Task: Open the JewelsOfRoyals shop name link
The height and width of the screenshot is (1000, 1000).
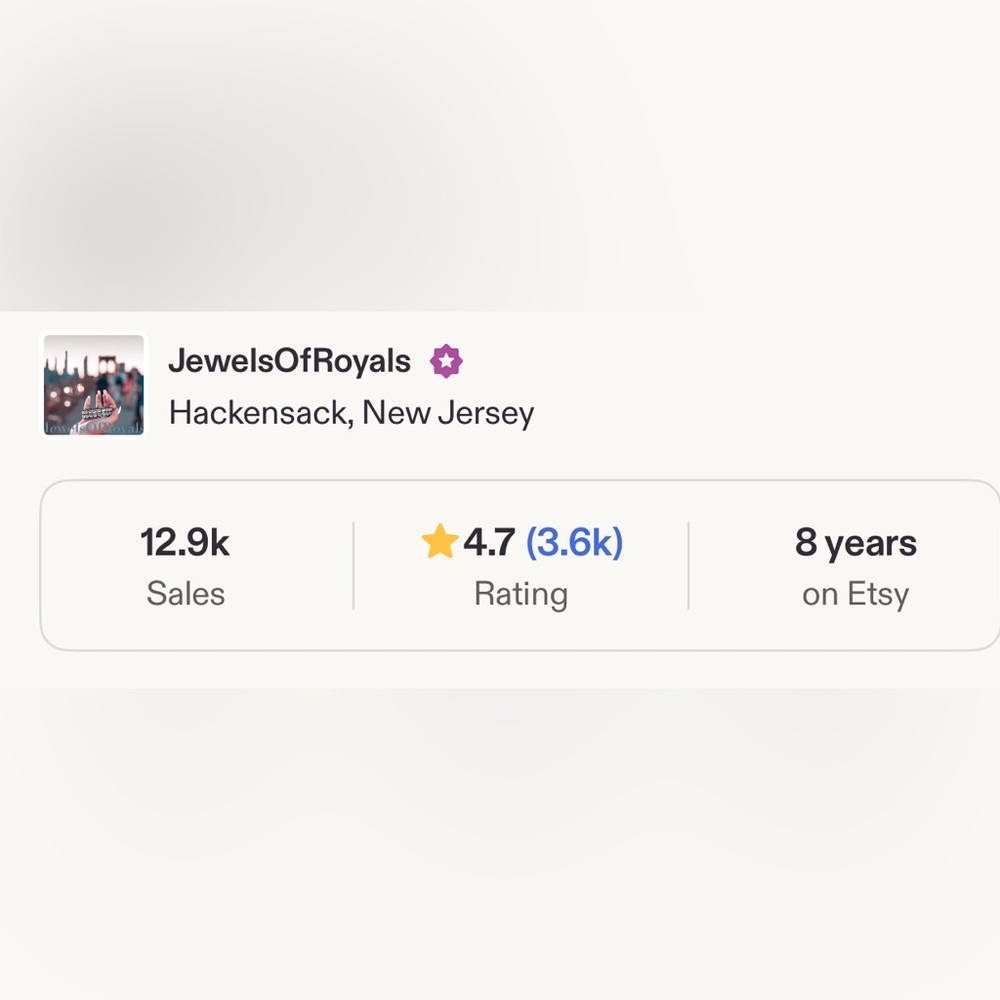Action: point(289,361)
